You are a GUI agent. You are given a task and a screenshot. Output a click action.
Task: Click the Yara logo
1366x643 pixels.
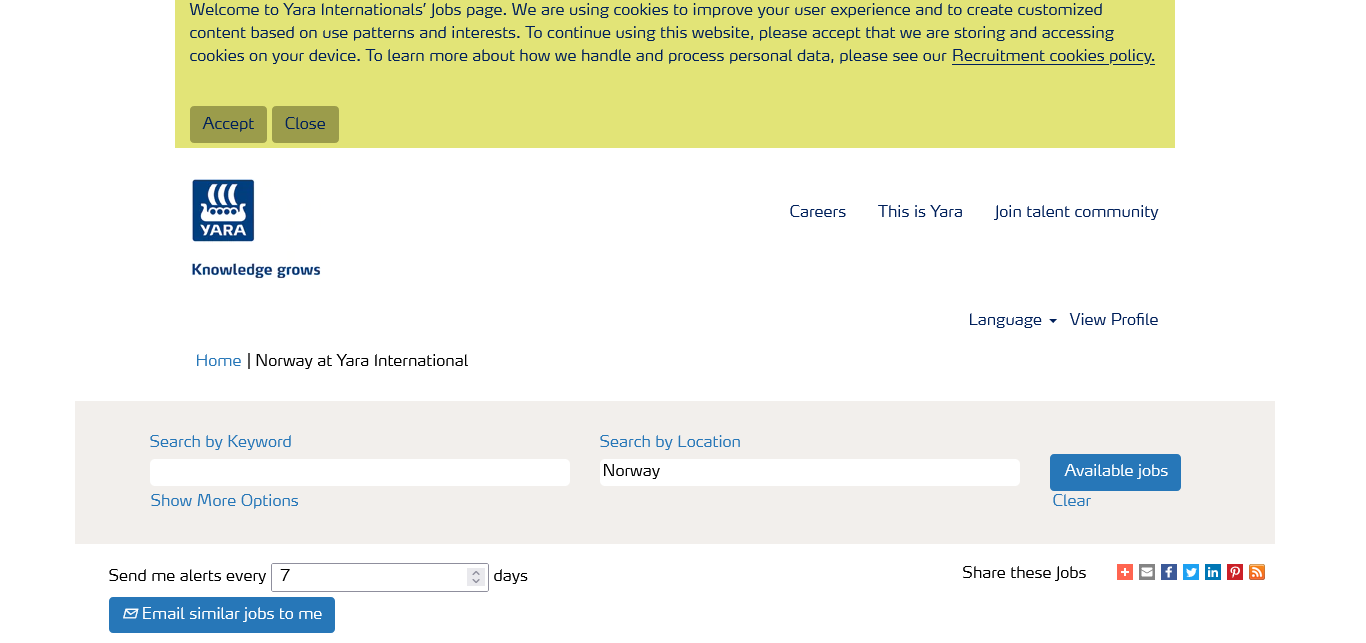tap(223, 211)
